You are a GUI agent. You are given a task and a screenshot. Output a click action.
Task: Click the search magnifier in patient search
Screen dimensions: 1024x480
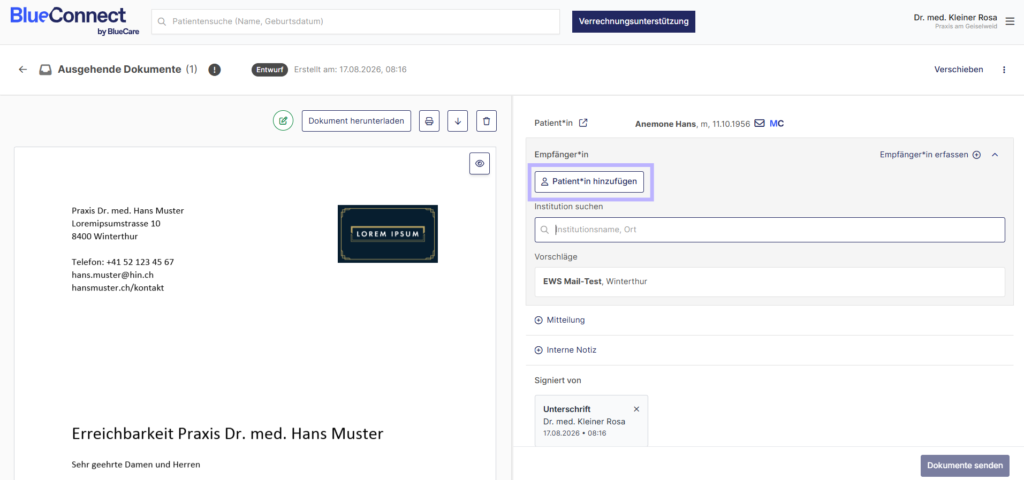point(162,22)
